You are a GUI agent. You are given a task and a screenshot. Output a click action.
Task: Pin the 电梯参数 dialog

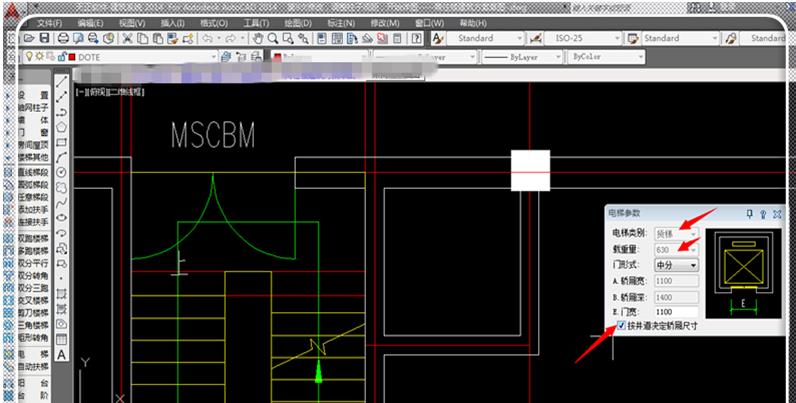(749, 214)
